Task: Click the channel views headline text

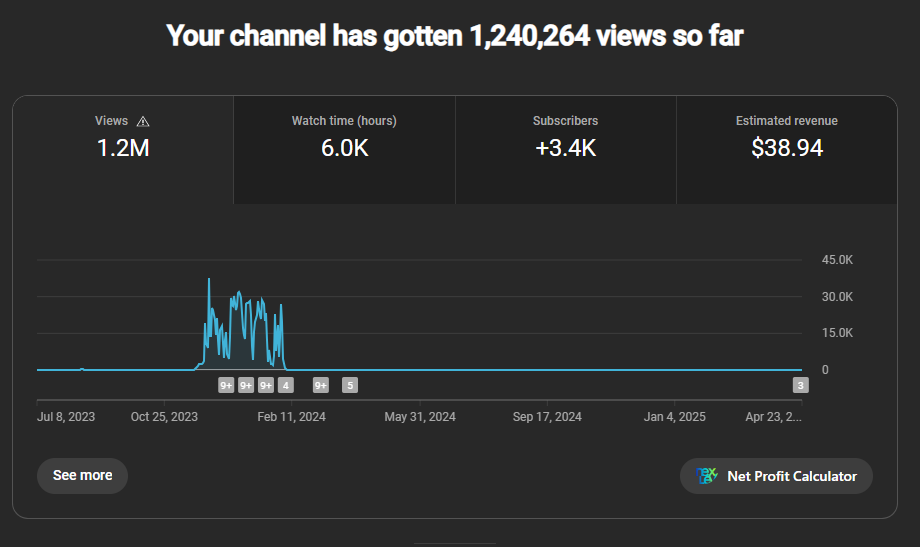Action: tap(455, 36)
